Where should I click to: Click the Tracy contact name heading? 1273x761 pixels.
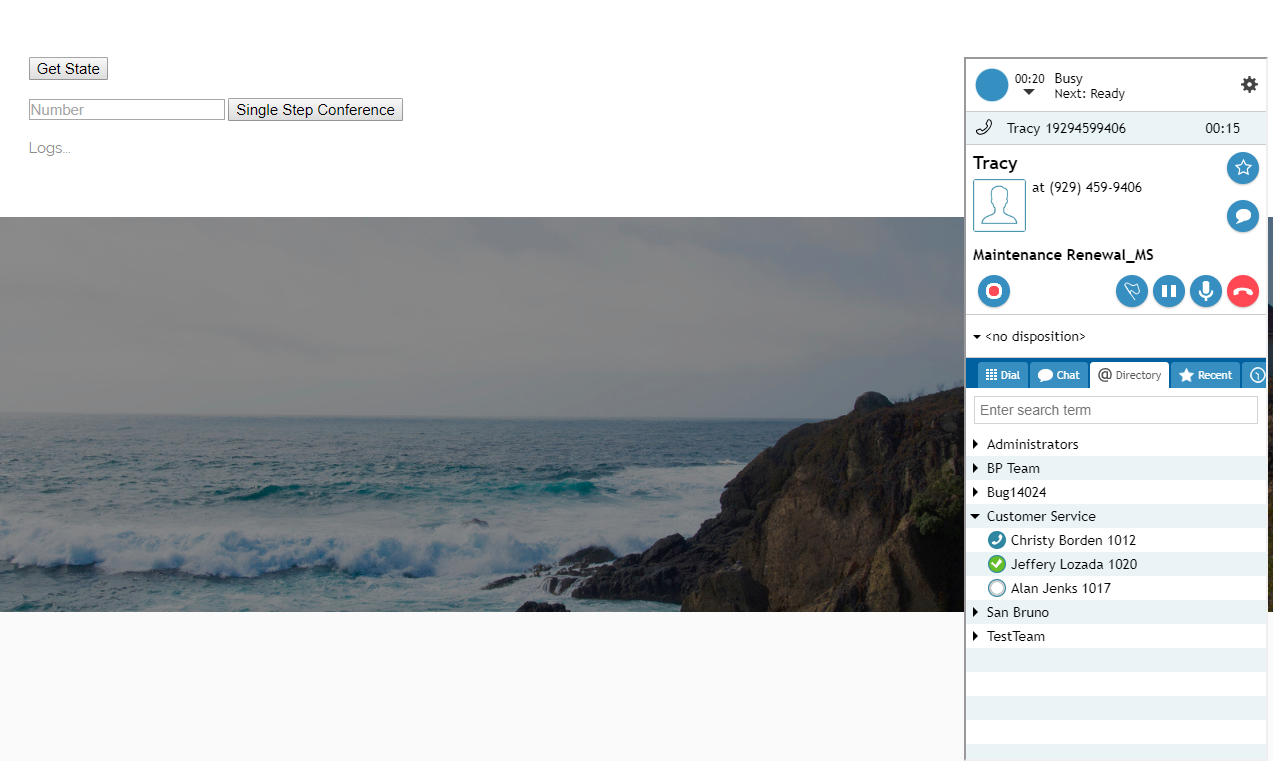pos(995,163)
